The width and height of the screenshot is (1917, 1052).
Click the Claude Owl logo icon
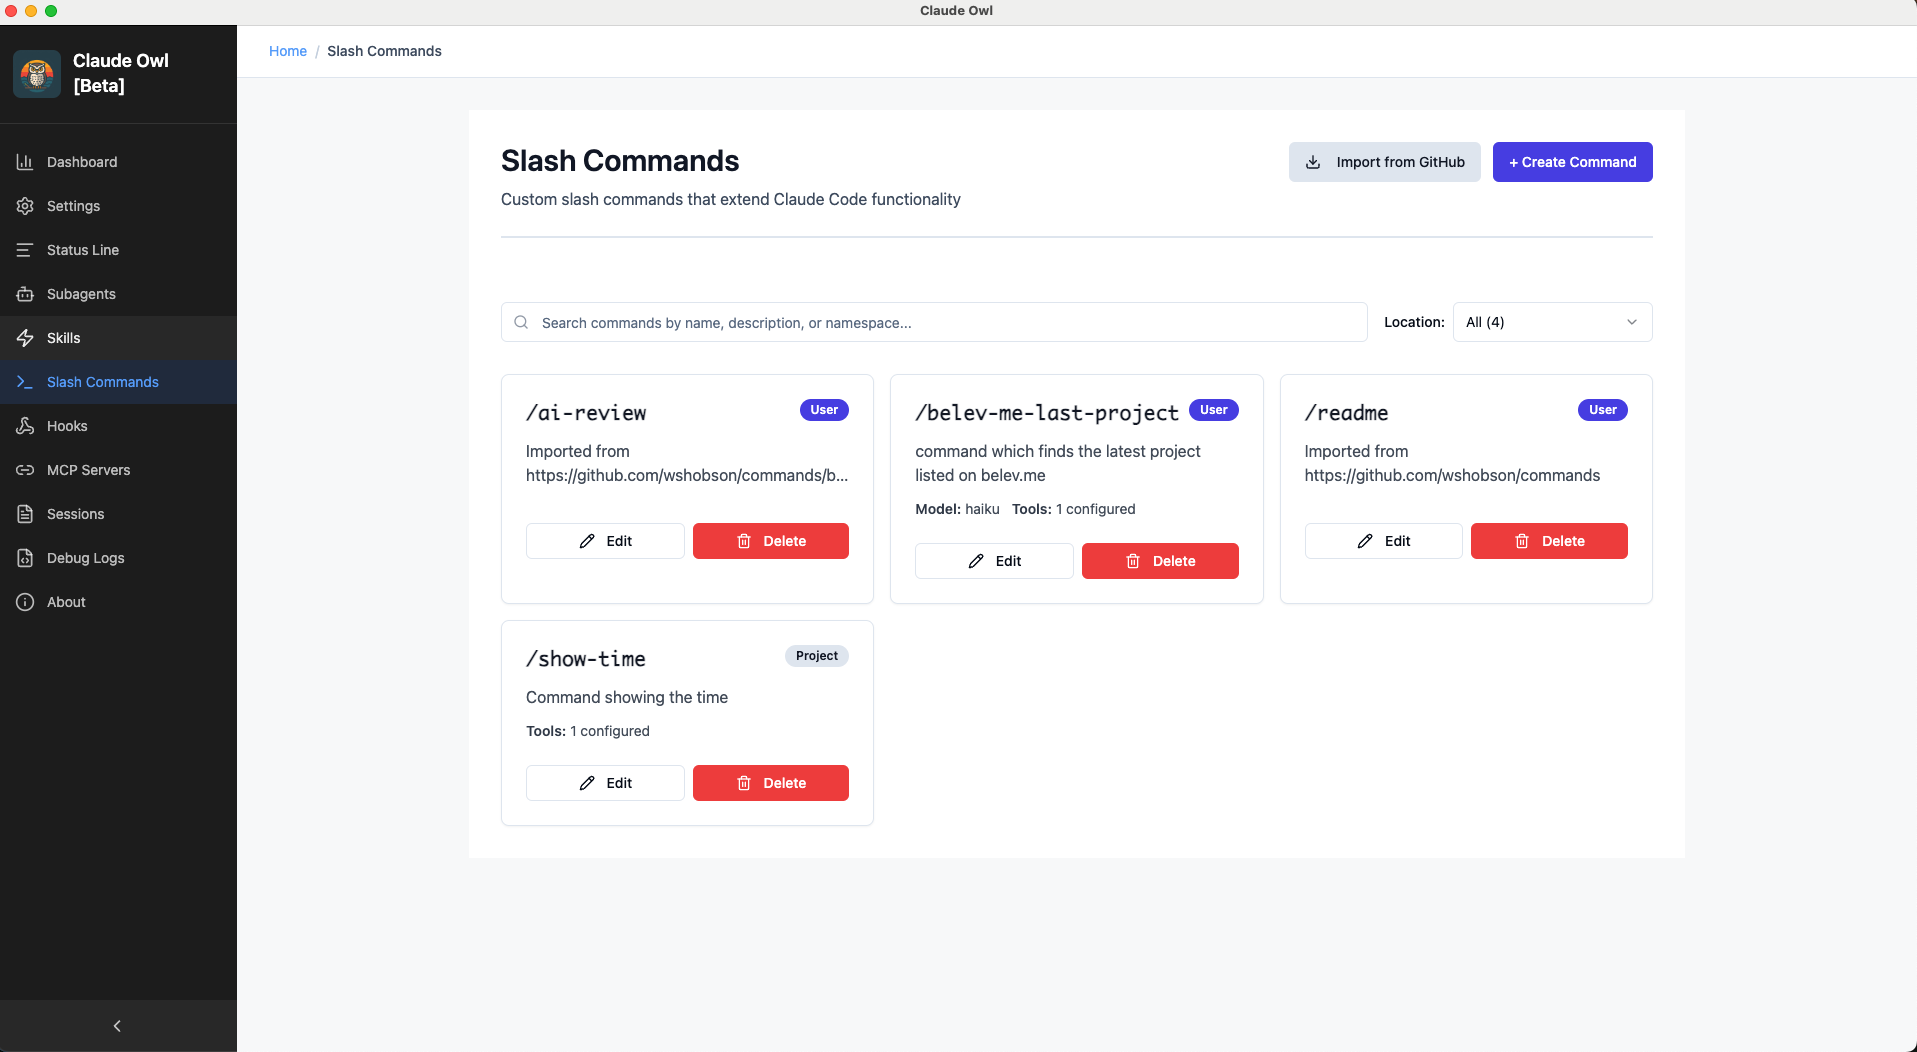(x=37, y=74)
